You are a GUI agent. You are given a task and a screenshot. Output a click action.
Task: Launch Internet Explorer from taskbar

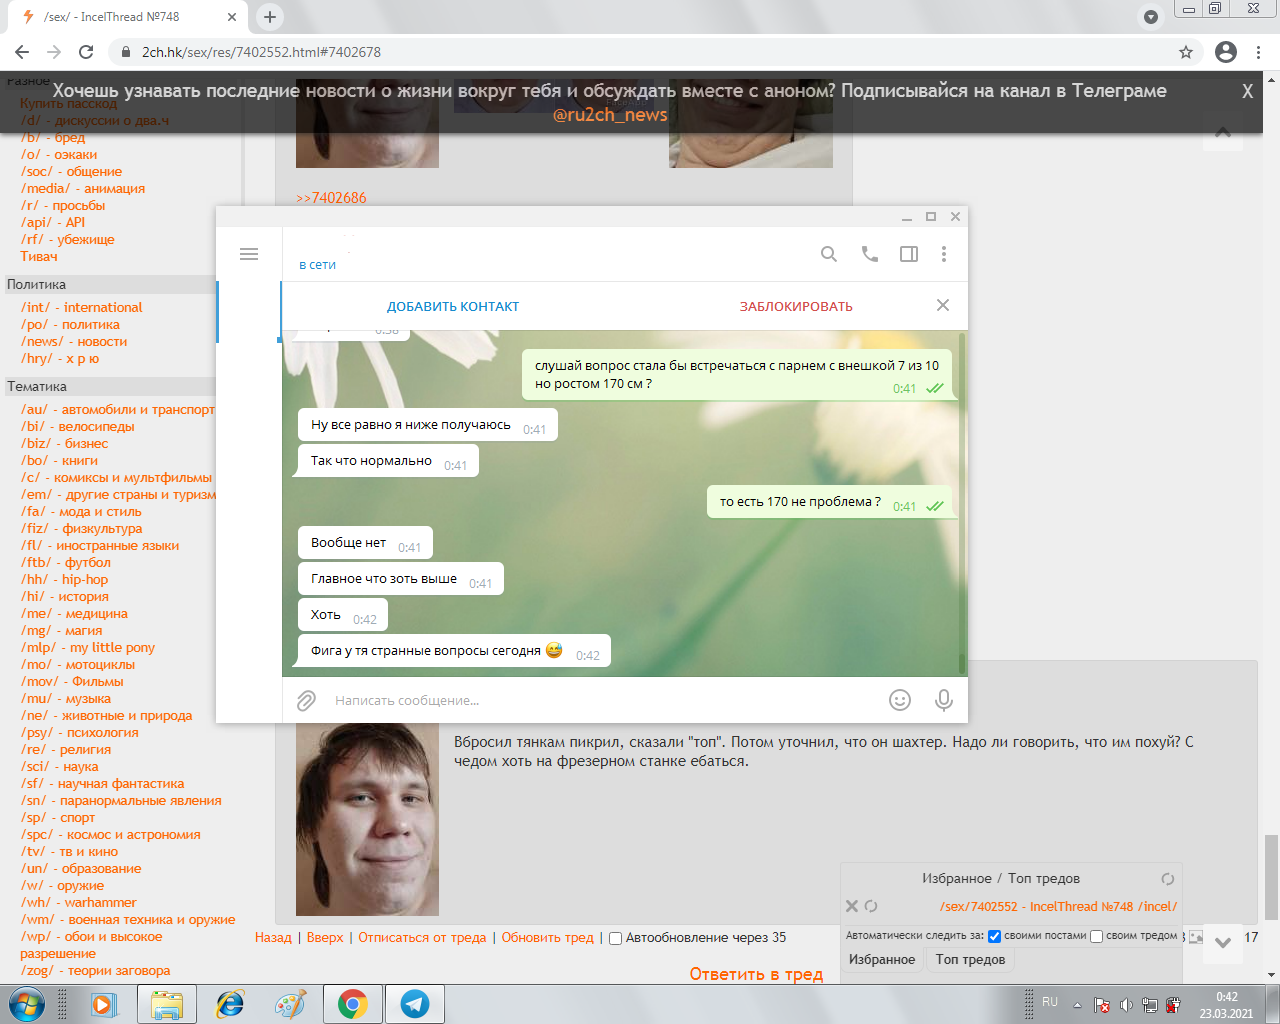pos(229,1004)
